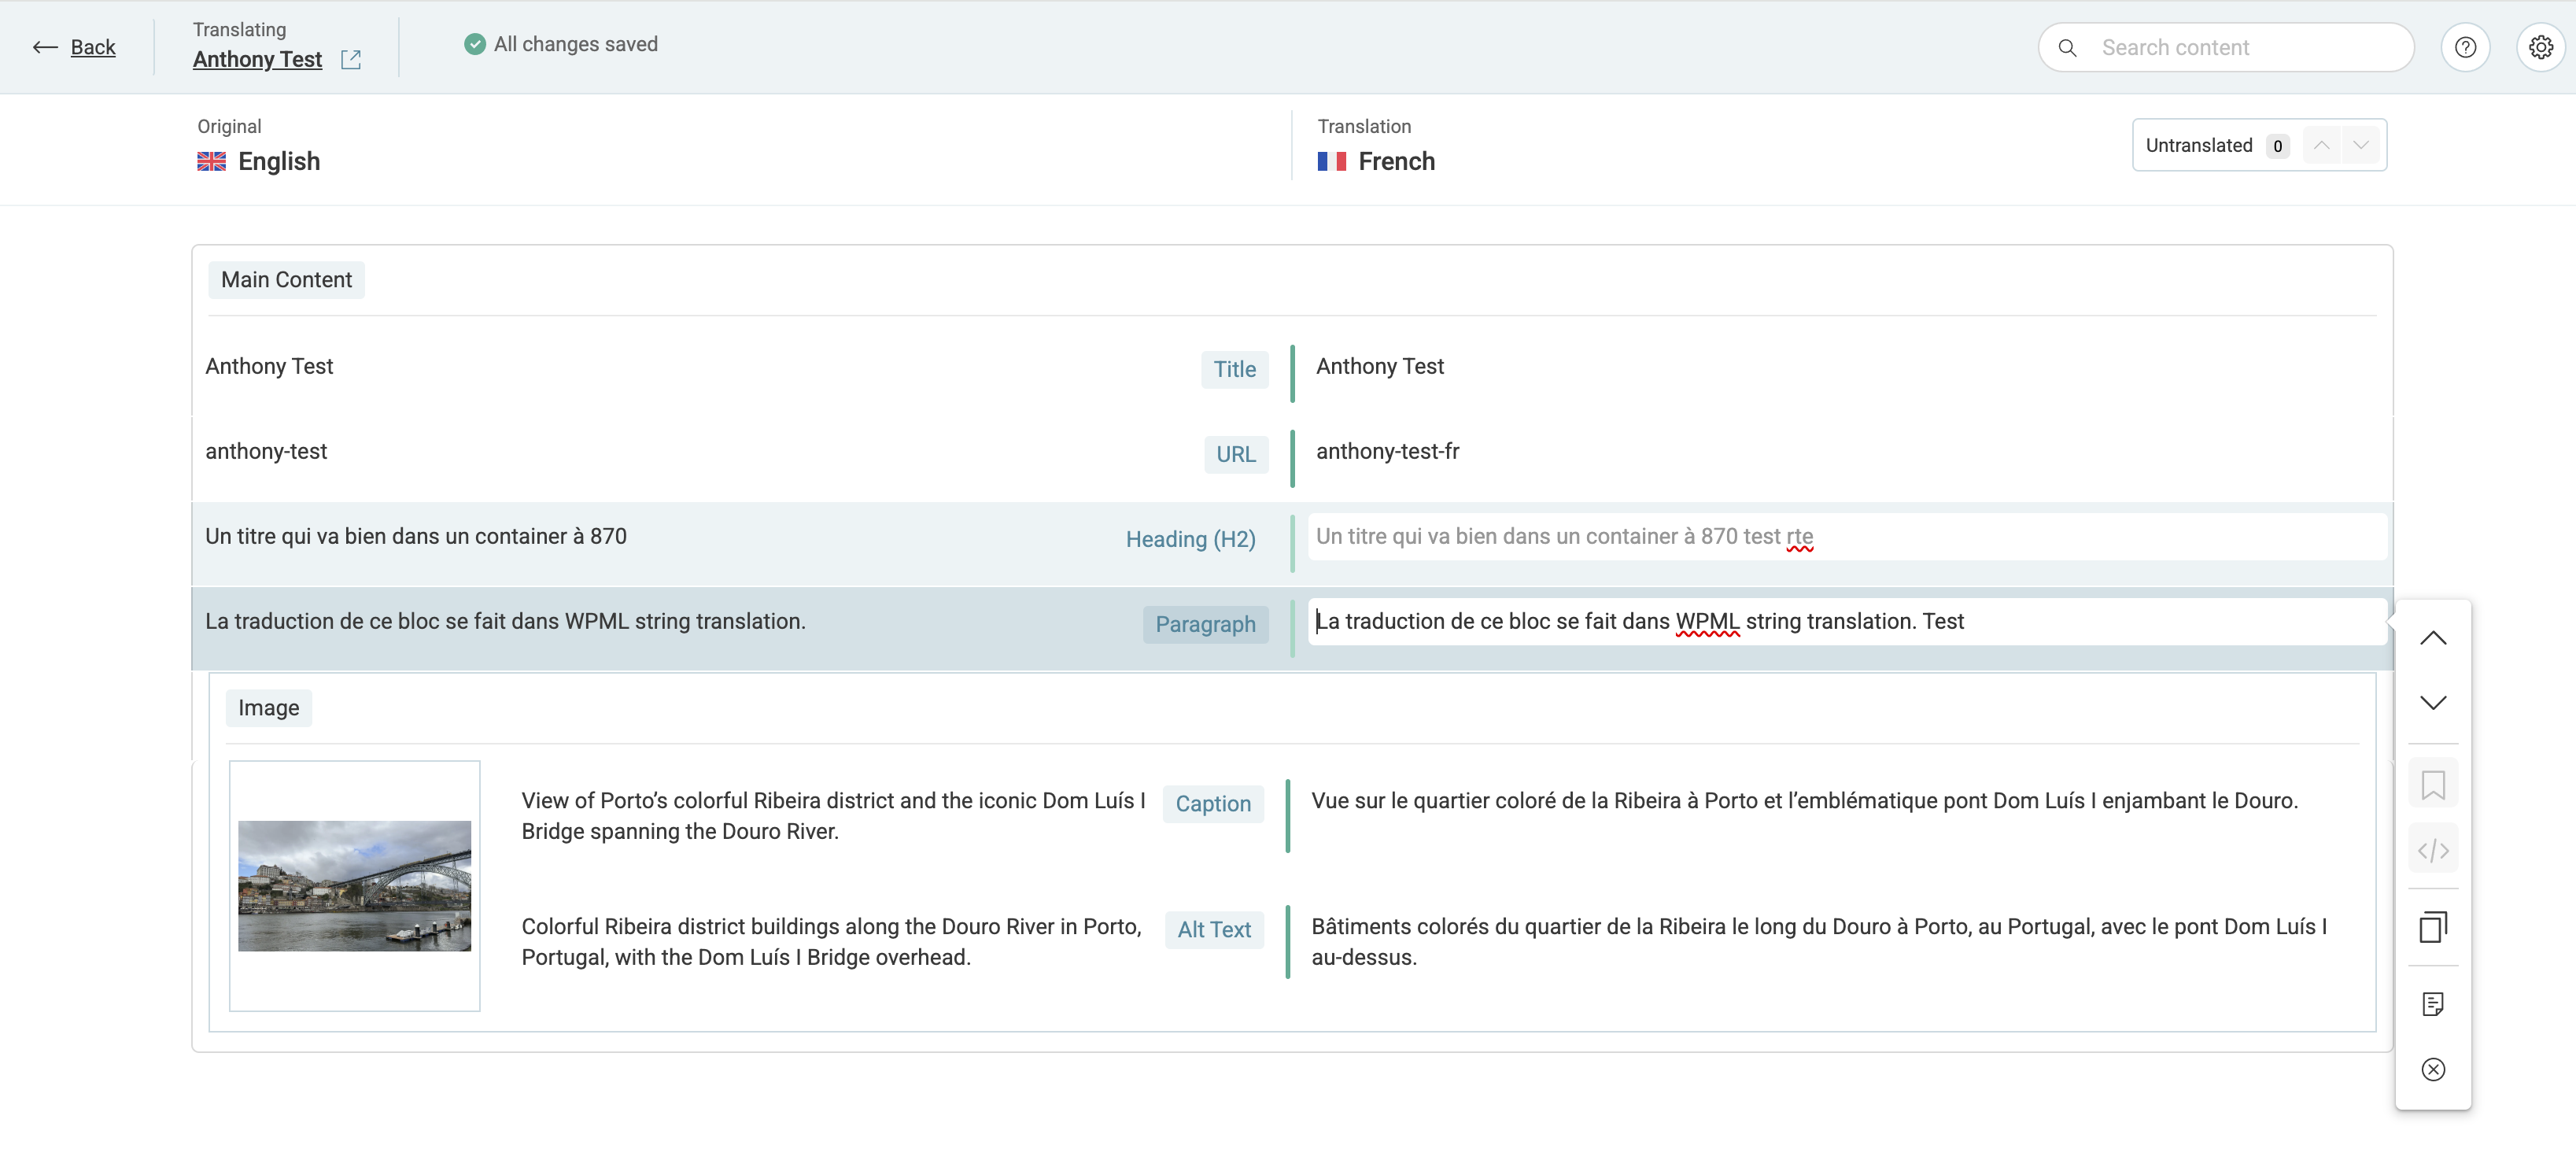Open Anthony Test page in new window icon
Image resolution: width=2576 pixels, height=1149 pixels.
(351, 60)
